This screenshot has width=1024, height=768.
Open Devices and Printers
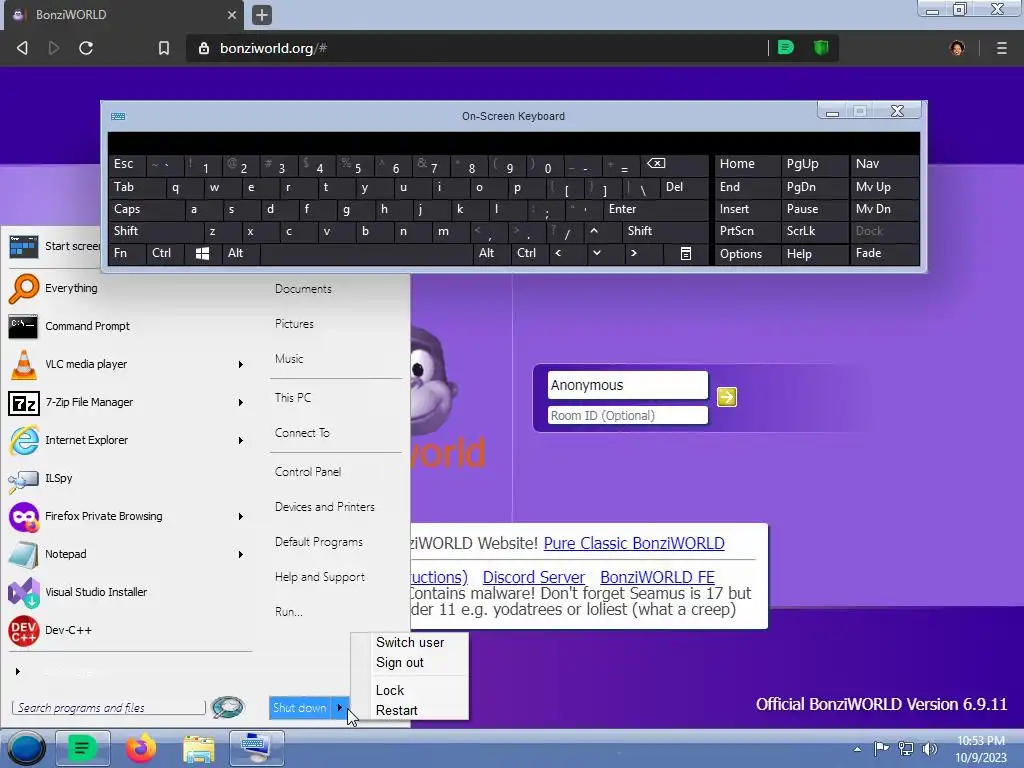coord(325,507)
